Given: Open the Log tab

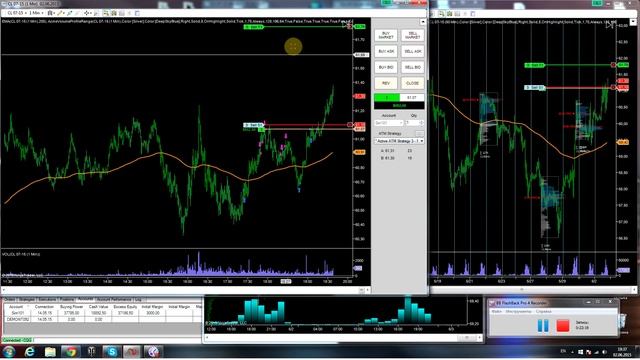Looking at the screenshot, I should click(x=138, y=300).
